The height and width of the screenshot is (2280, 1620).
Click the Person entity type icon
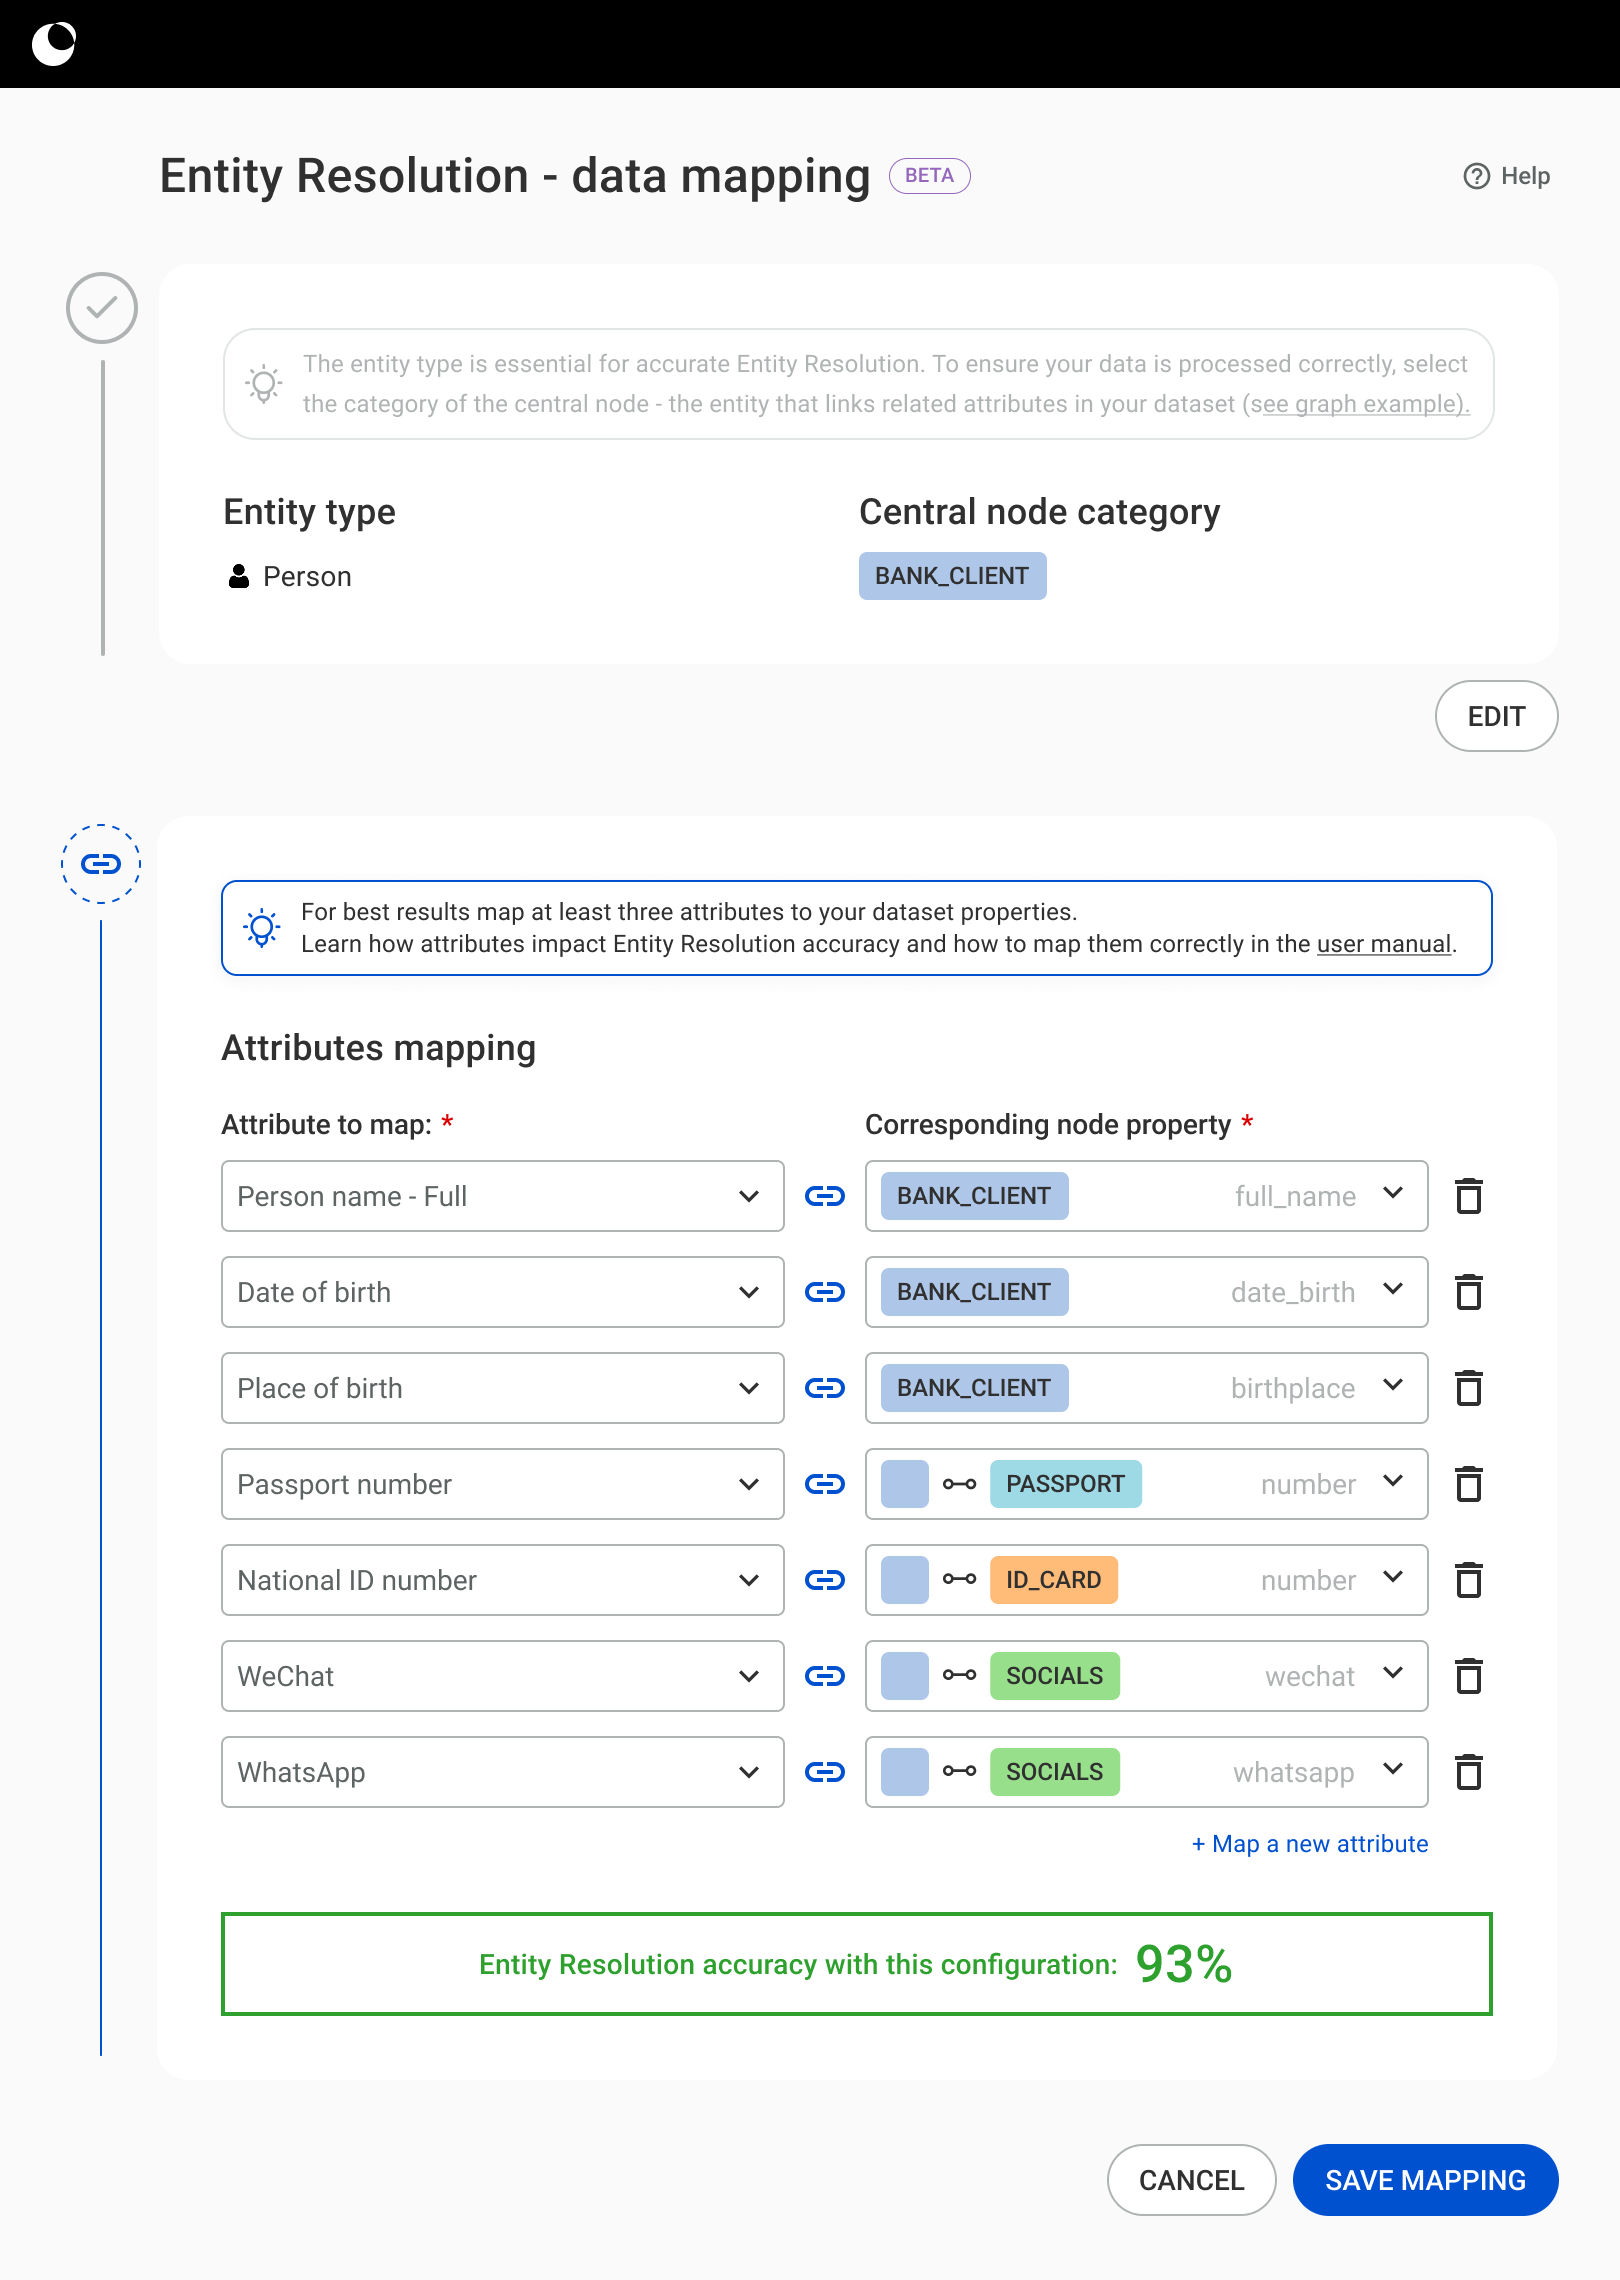239,576
